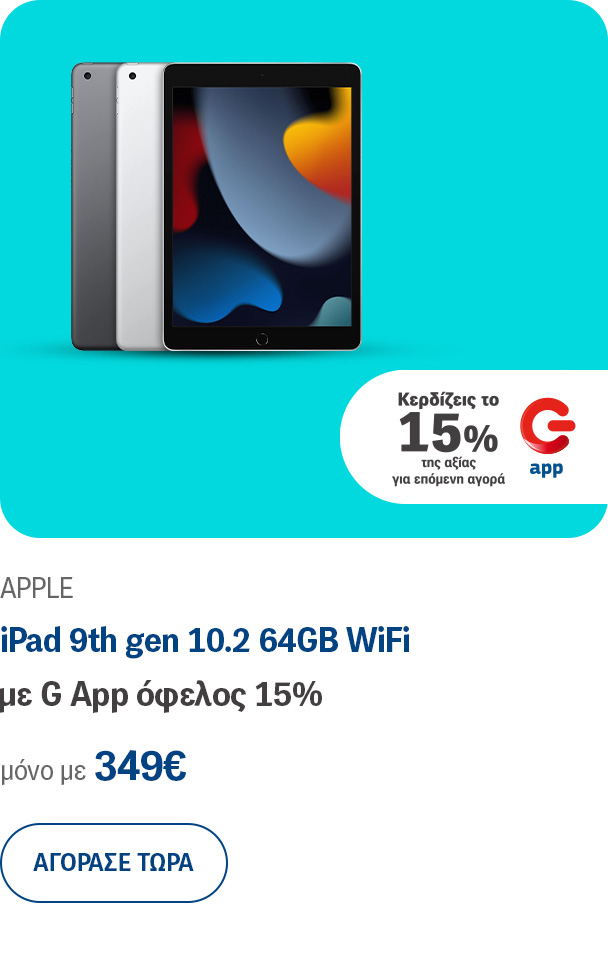Select the front-facing iPad screen image
608x962 pixels.
point(262,207)
